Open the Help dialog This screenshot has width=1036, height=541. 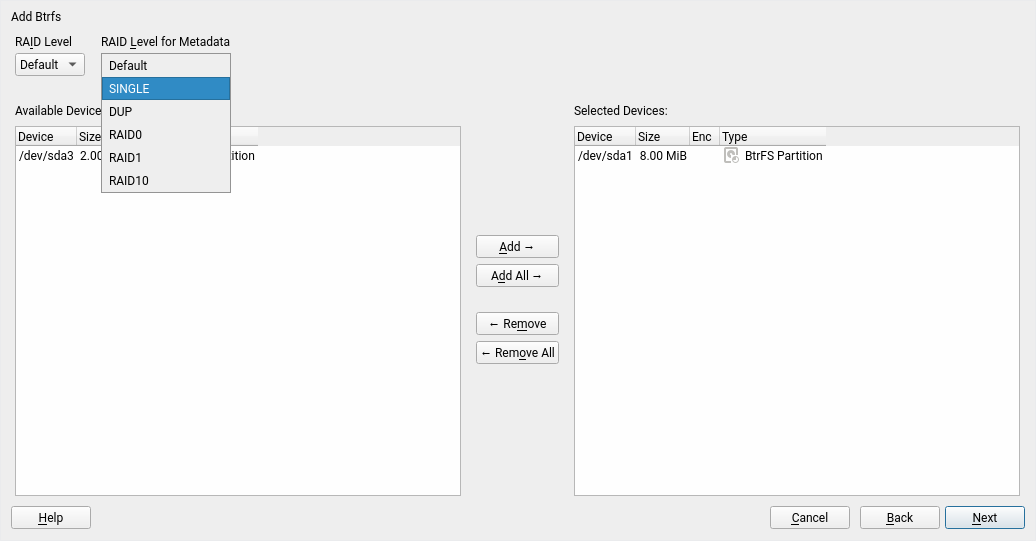click(x=51, y=518)
